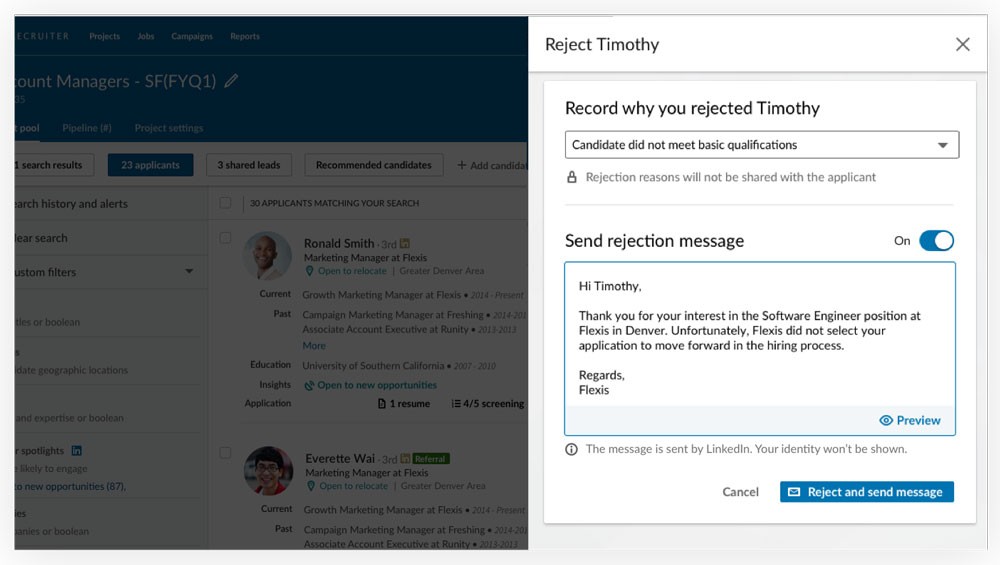
Task: Switch to the Project settings tab
Action: 169,128
